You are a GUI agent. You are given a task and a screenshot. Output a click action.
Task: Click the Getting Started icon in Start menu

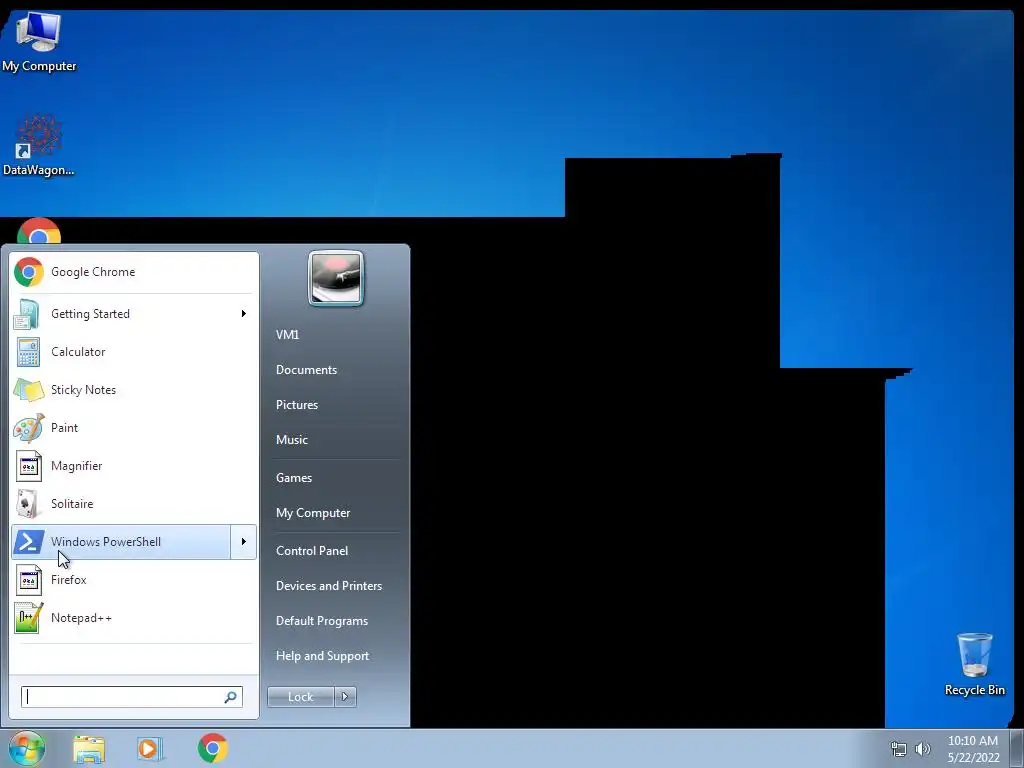(x=27, y=314)
